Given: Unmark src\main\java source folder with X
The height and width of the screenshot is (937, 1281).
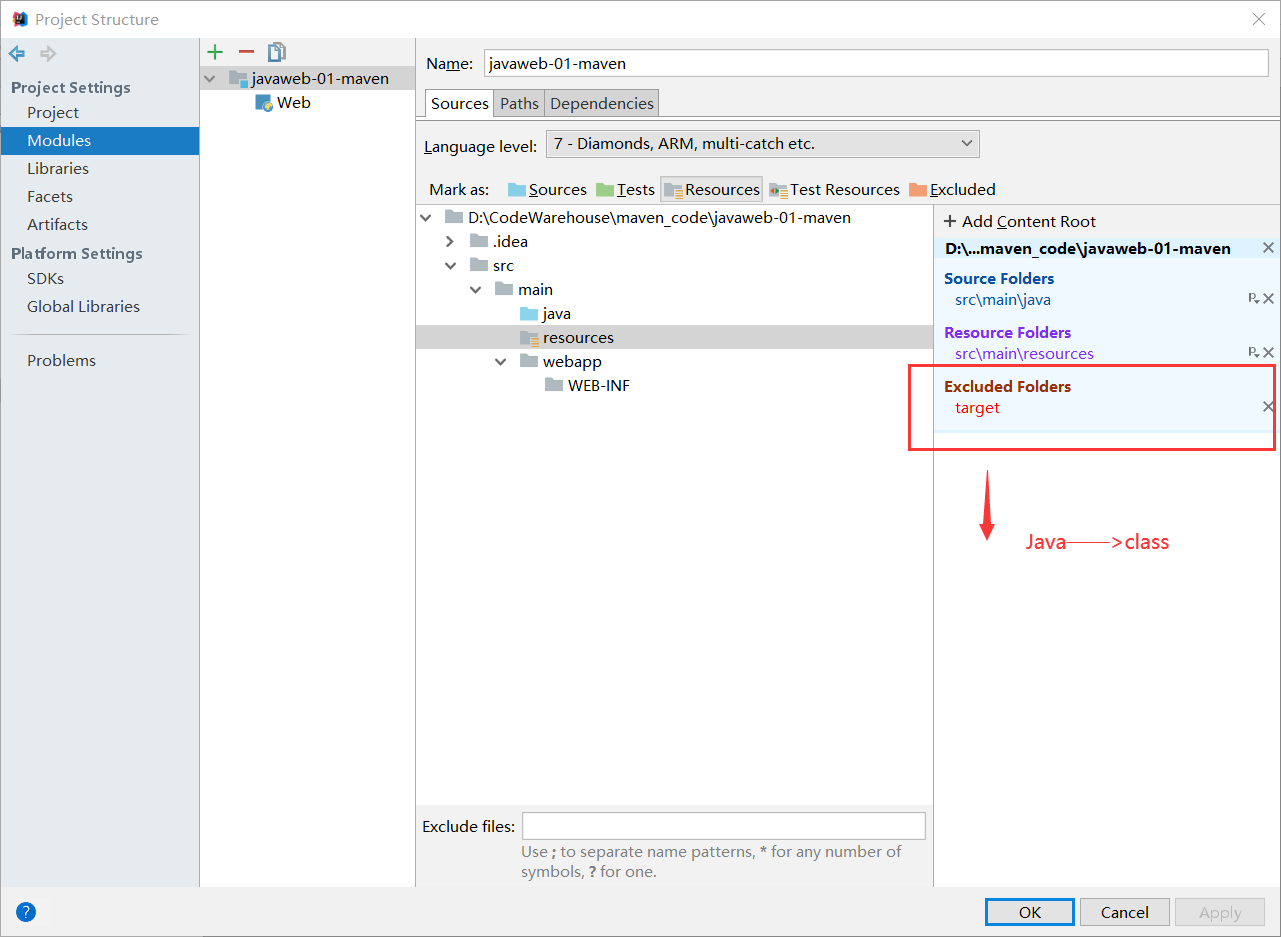Looking at the screenshot, I should point(1268,299).
